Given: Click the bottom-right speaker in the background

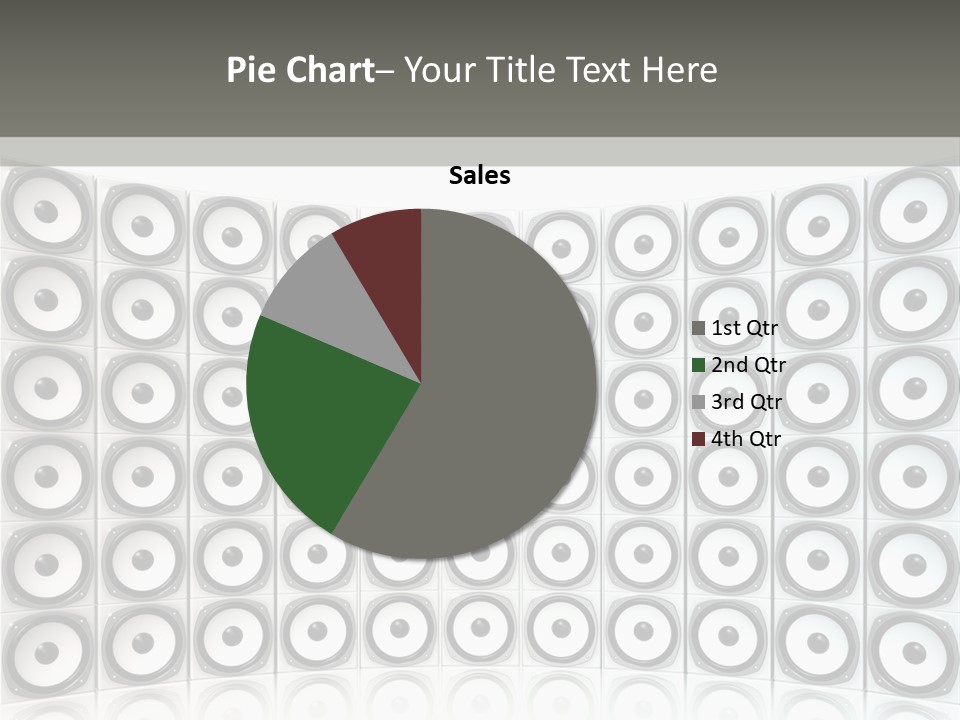Looking at the screenshot, I should click(912, 653).
